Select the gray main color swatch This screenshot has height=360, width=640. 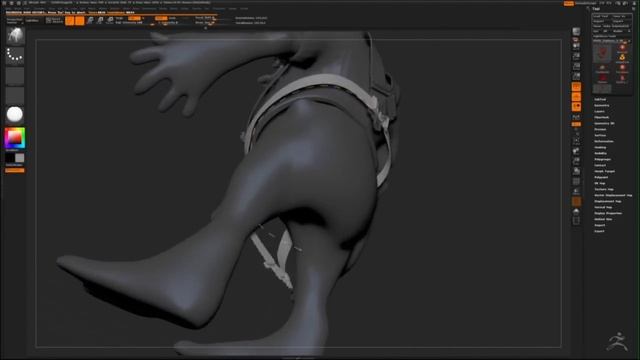(20, 158)
